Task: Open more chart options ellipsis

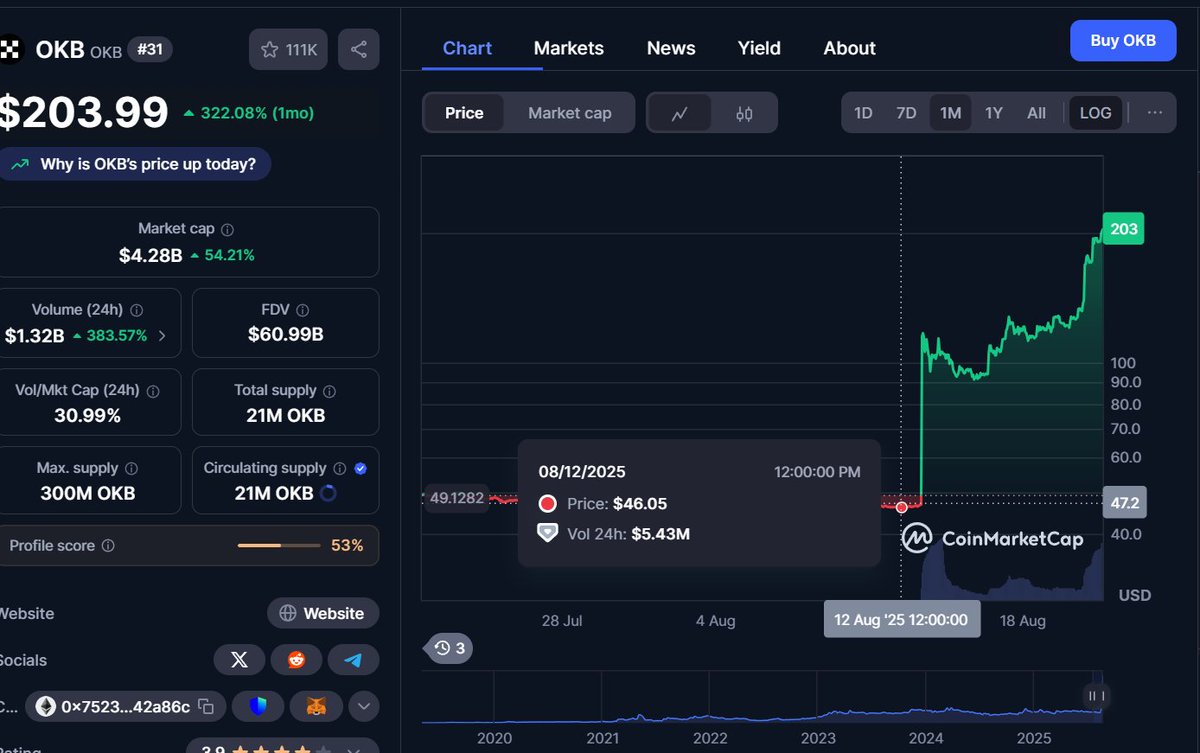Action: click(1155, 113)
